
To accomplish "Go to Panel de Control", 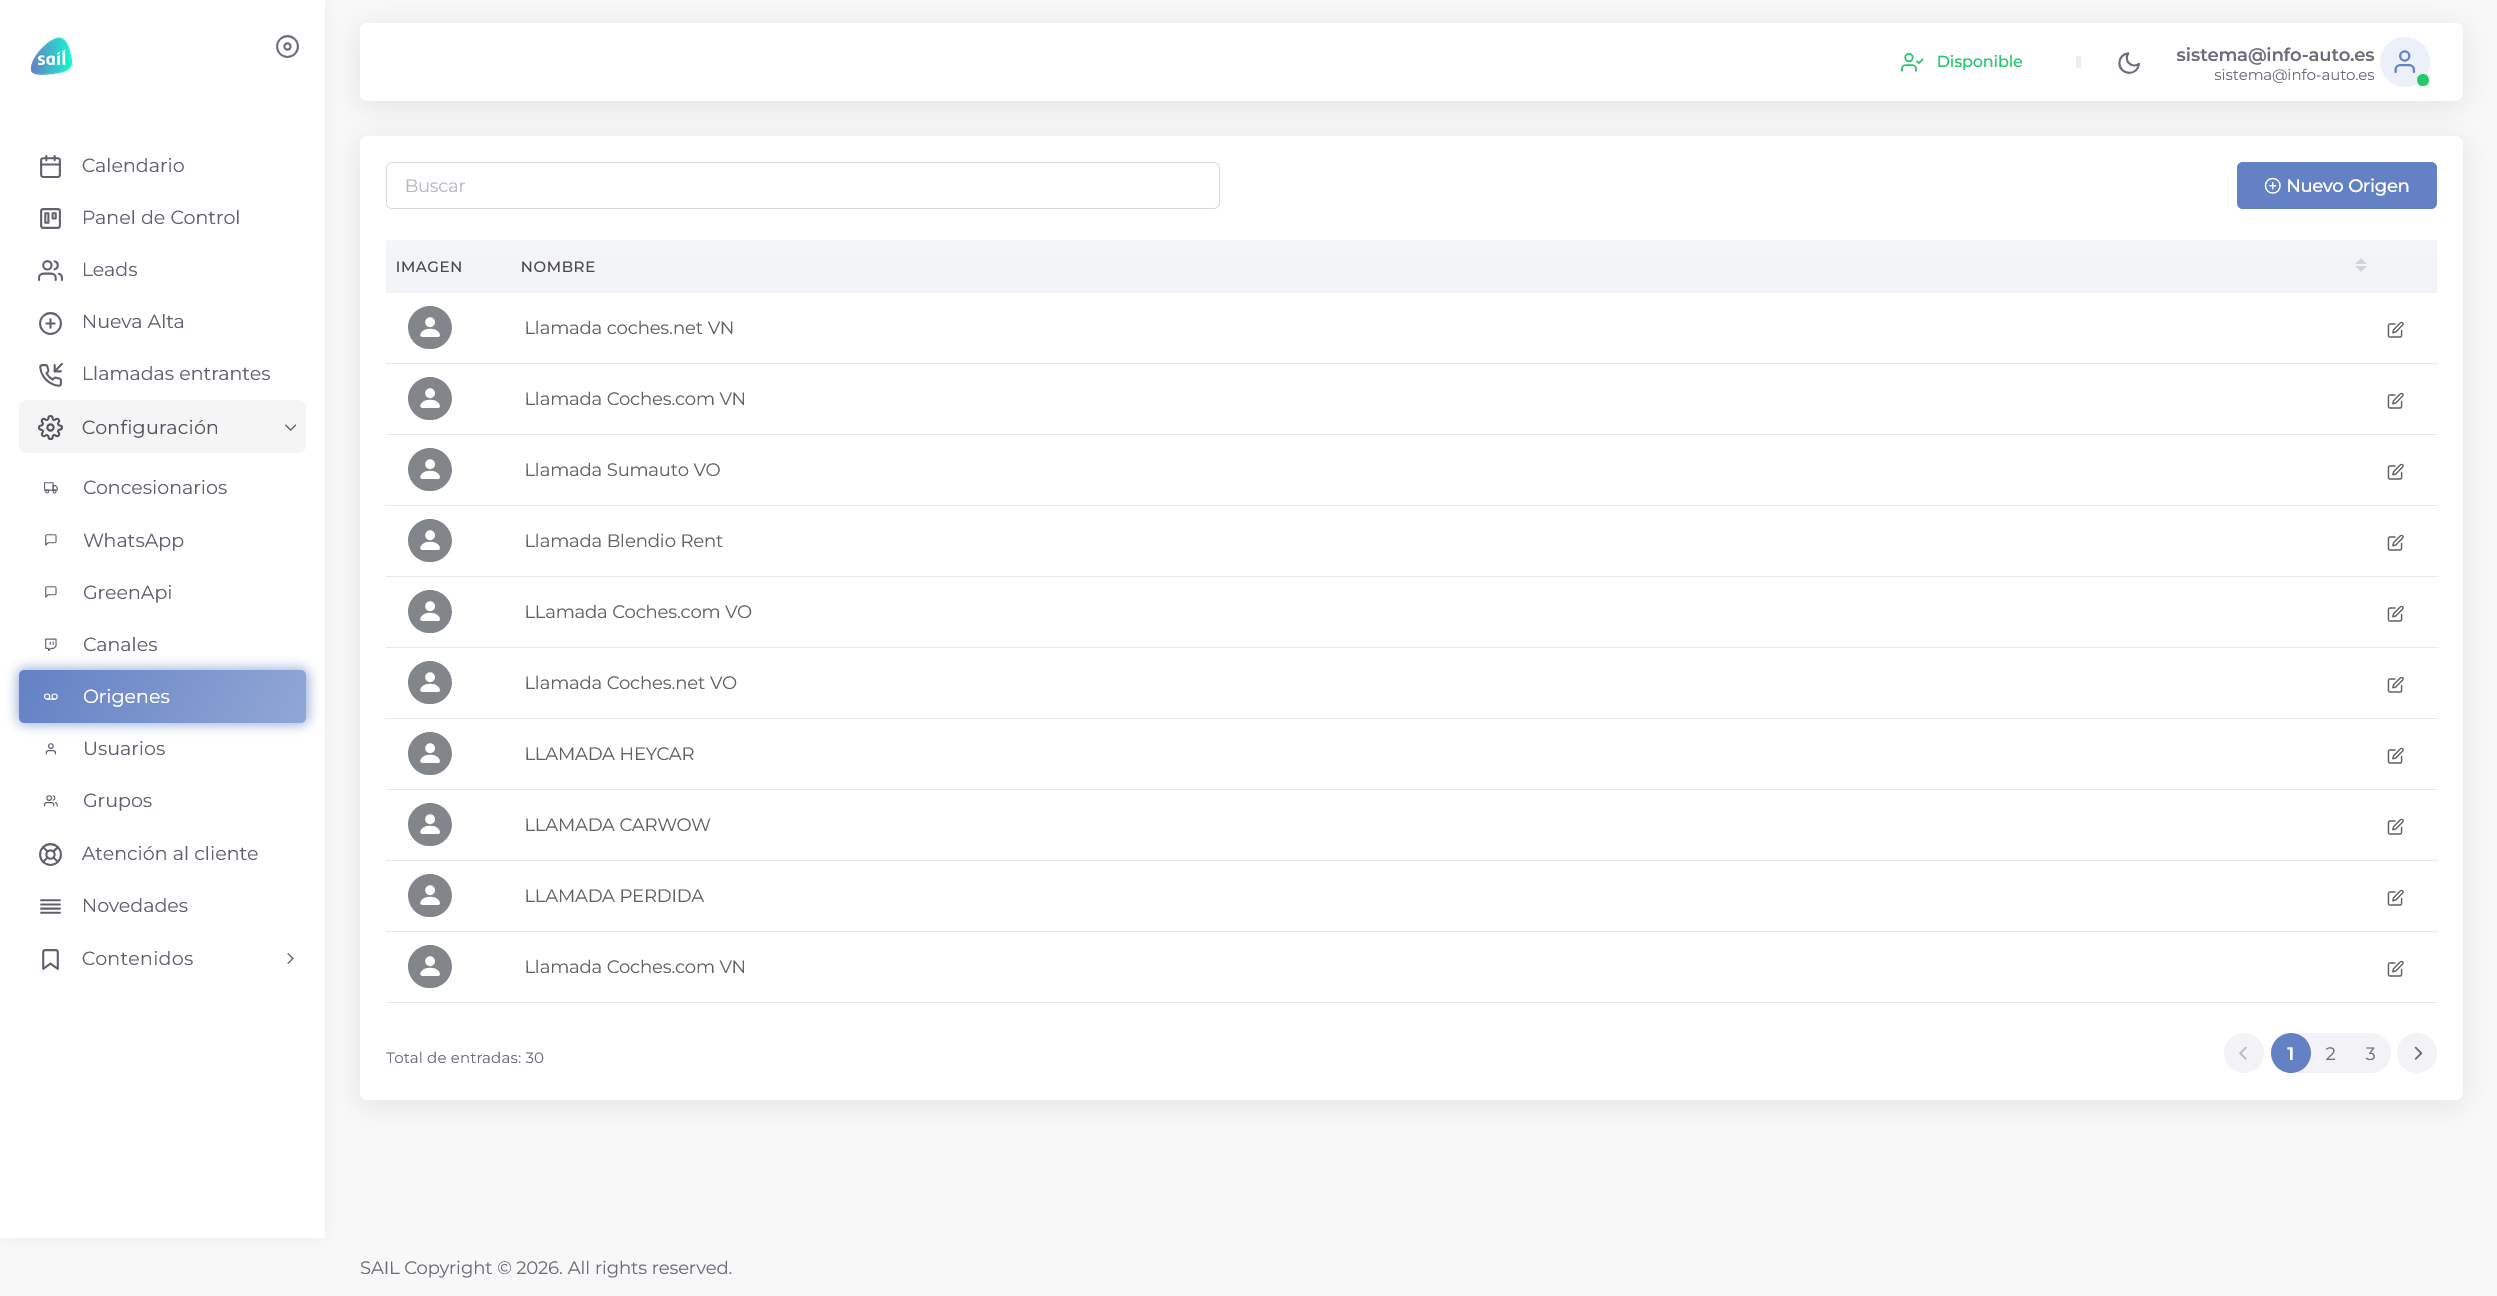I will click(162, 218).
